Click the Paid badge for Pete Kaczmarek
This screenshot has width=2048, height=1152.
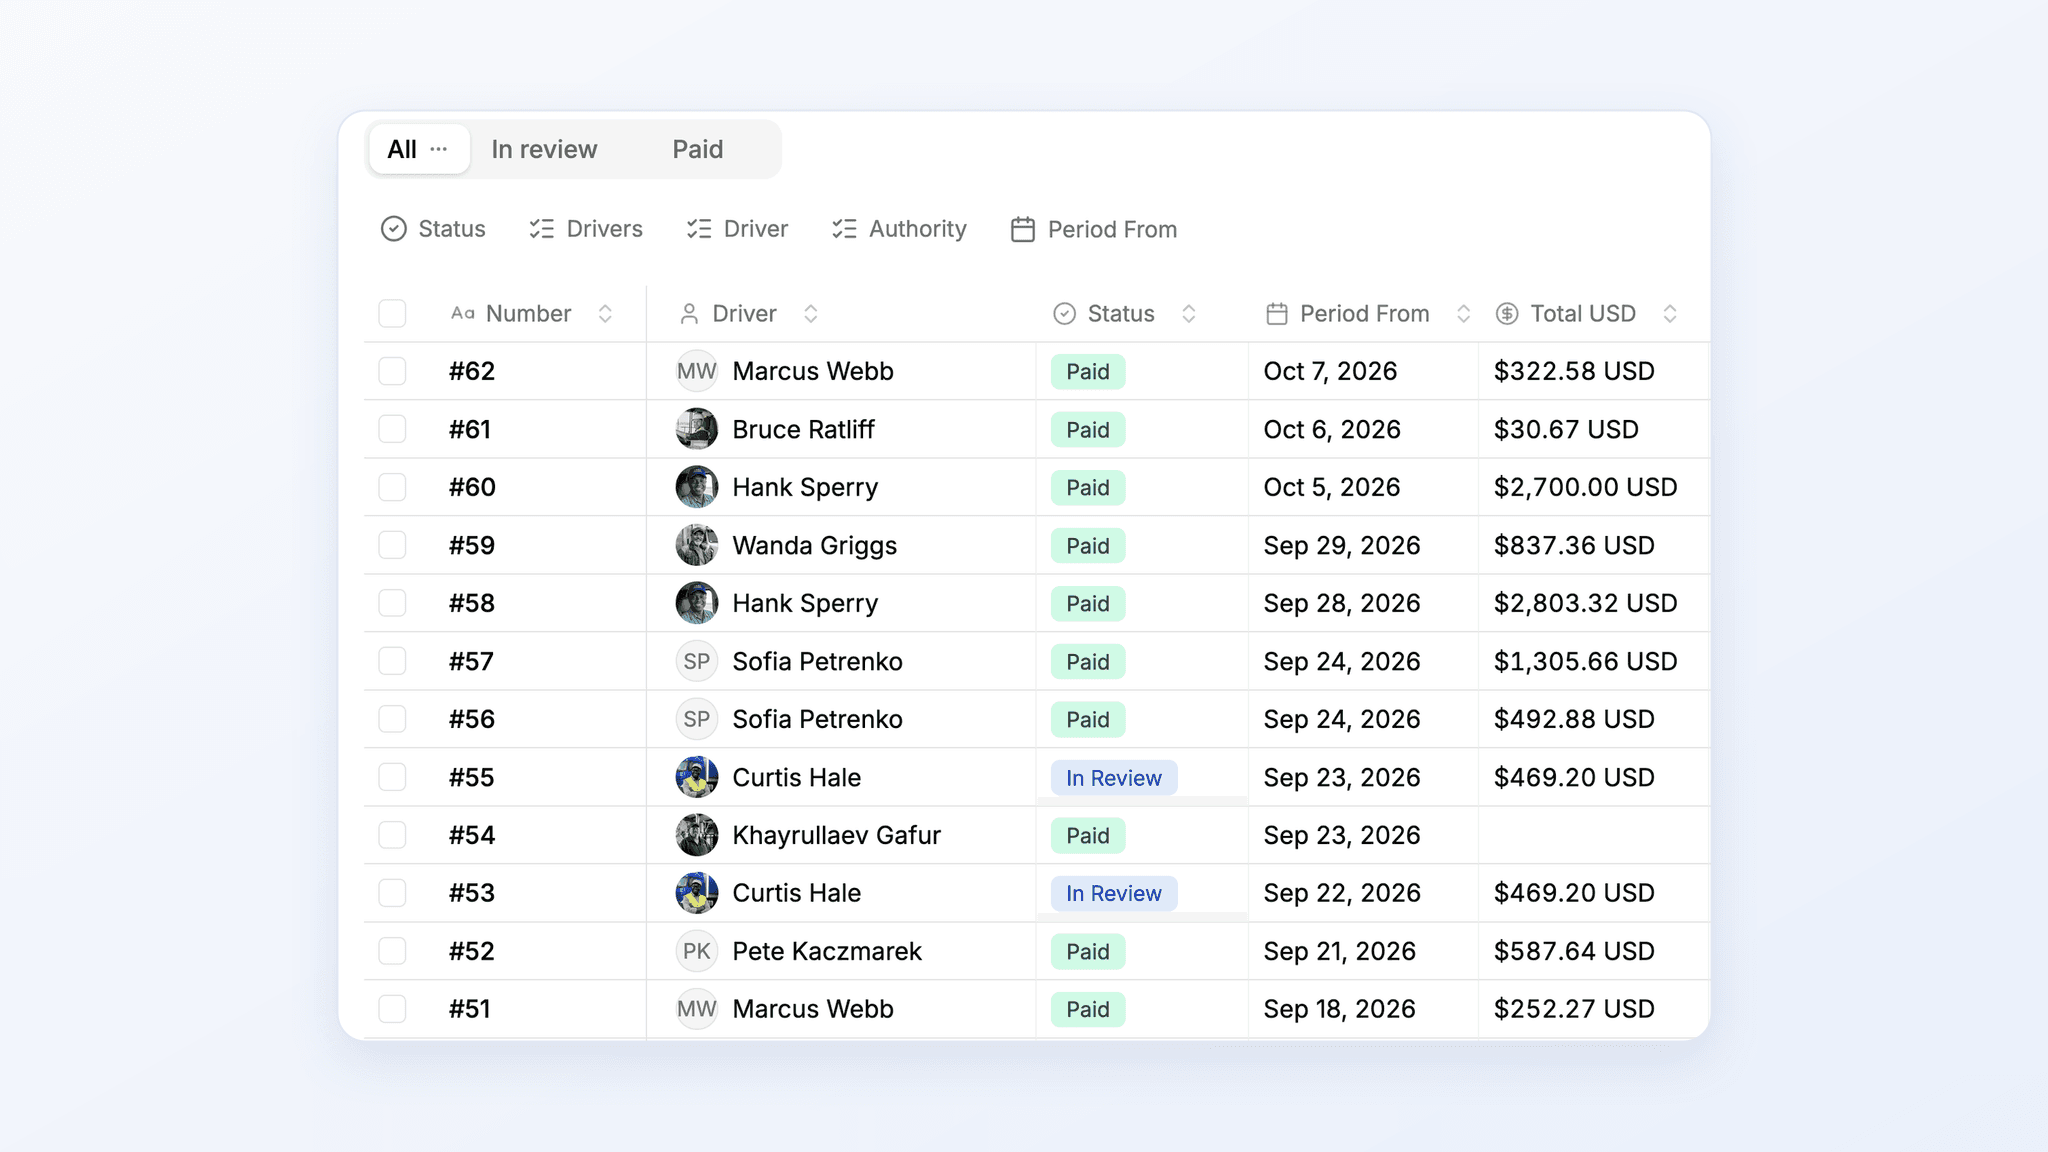point(1088,952)
